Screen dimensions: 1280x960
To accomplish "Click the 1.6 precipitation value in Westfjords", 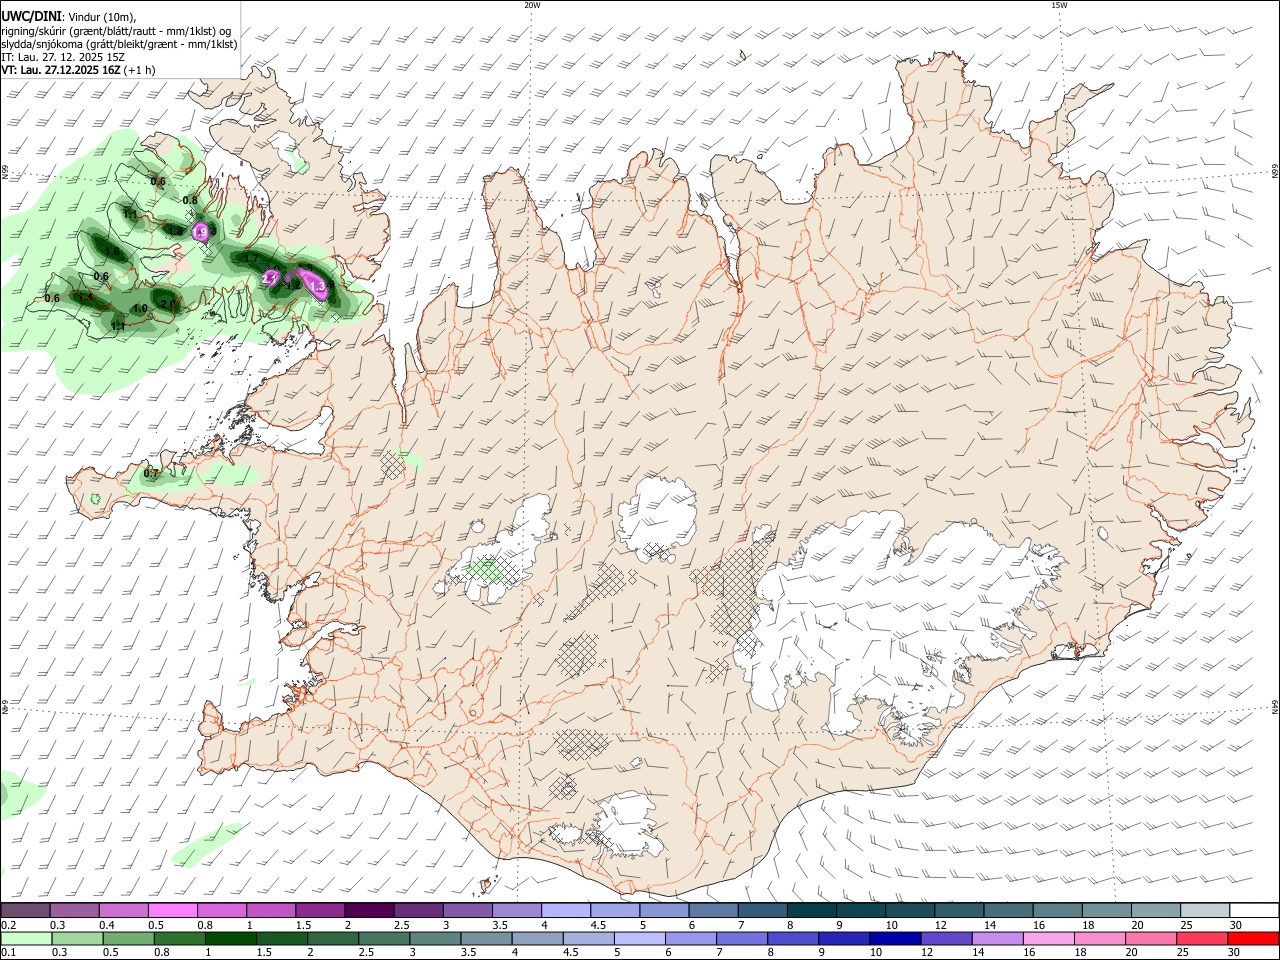I will [x=112, y=251].
